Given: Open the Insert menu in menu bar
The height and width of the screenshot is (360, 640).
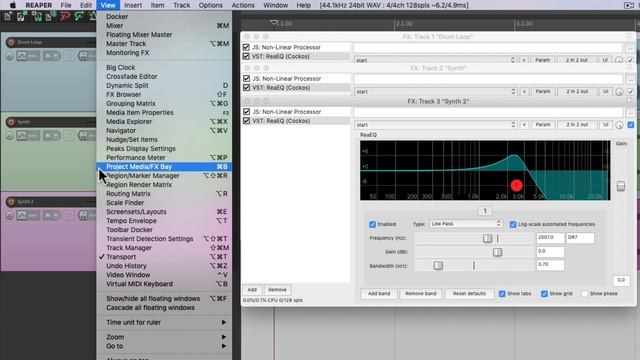Looking at the screenshot, I should (x=133, y=5).
